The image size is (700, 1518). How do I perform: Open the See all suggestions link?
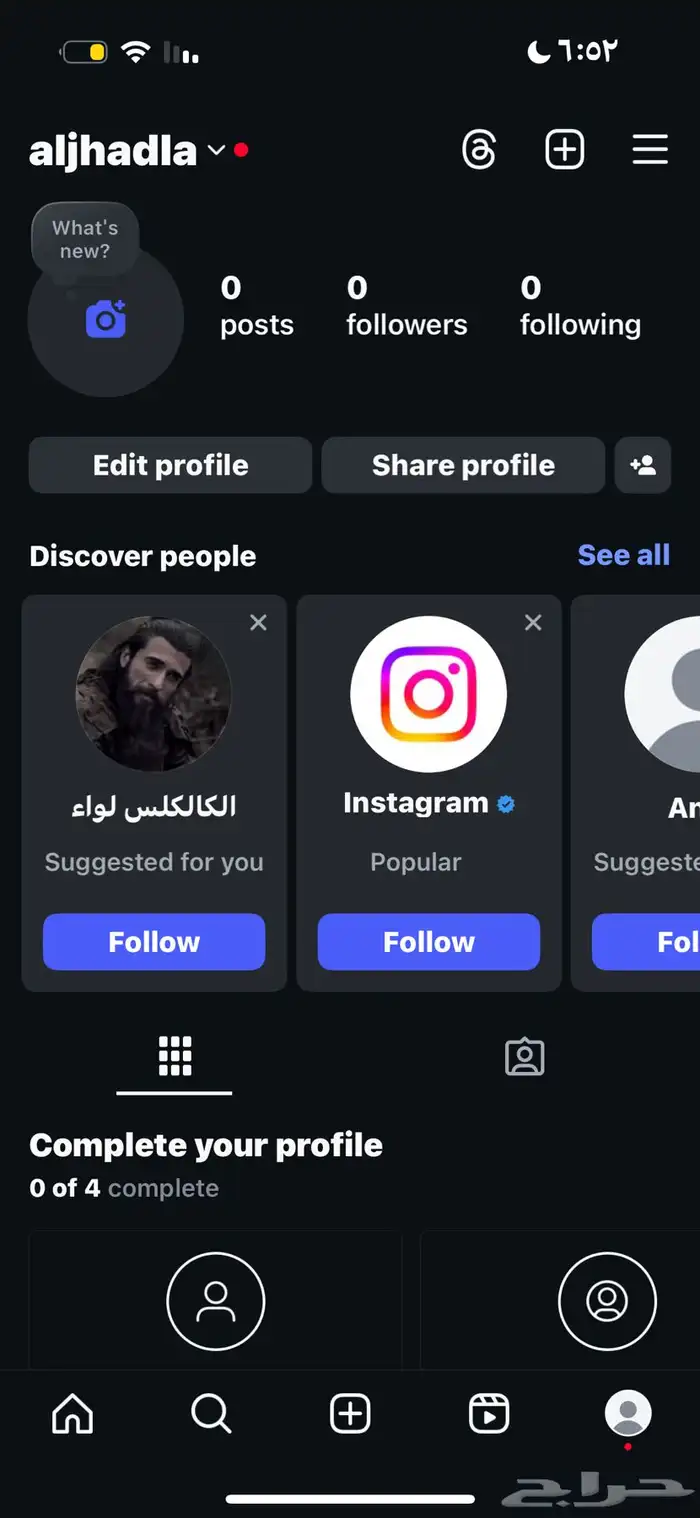point(623,555)
